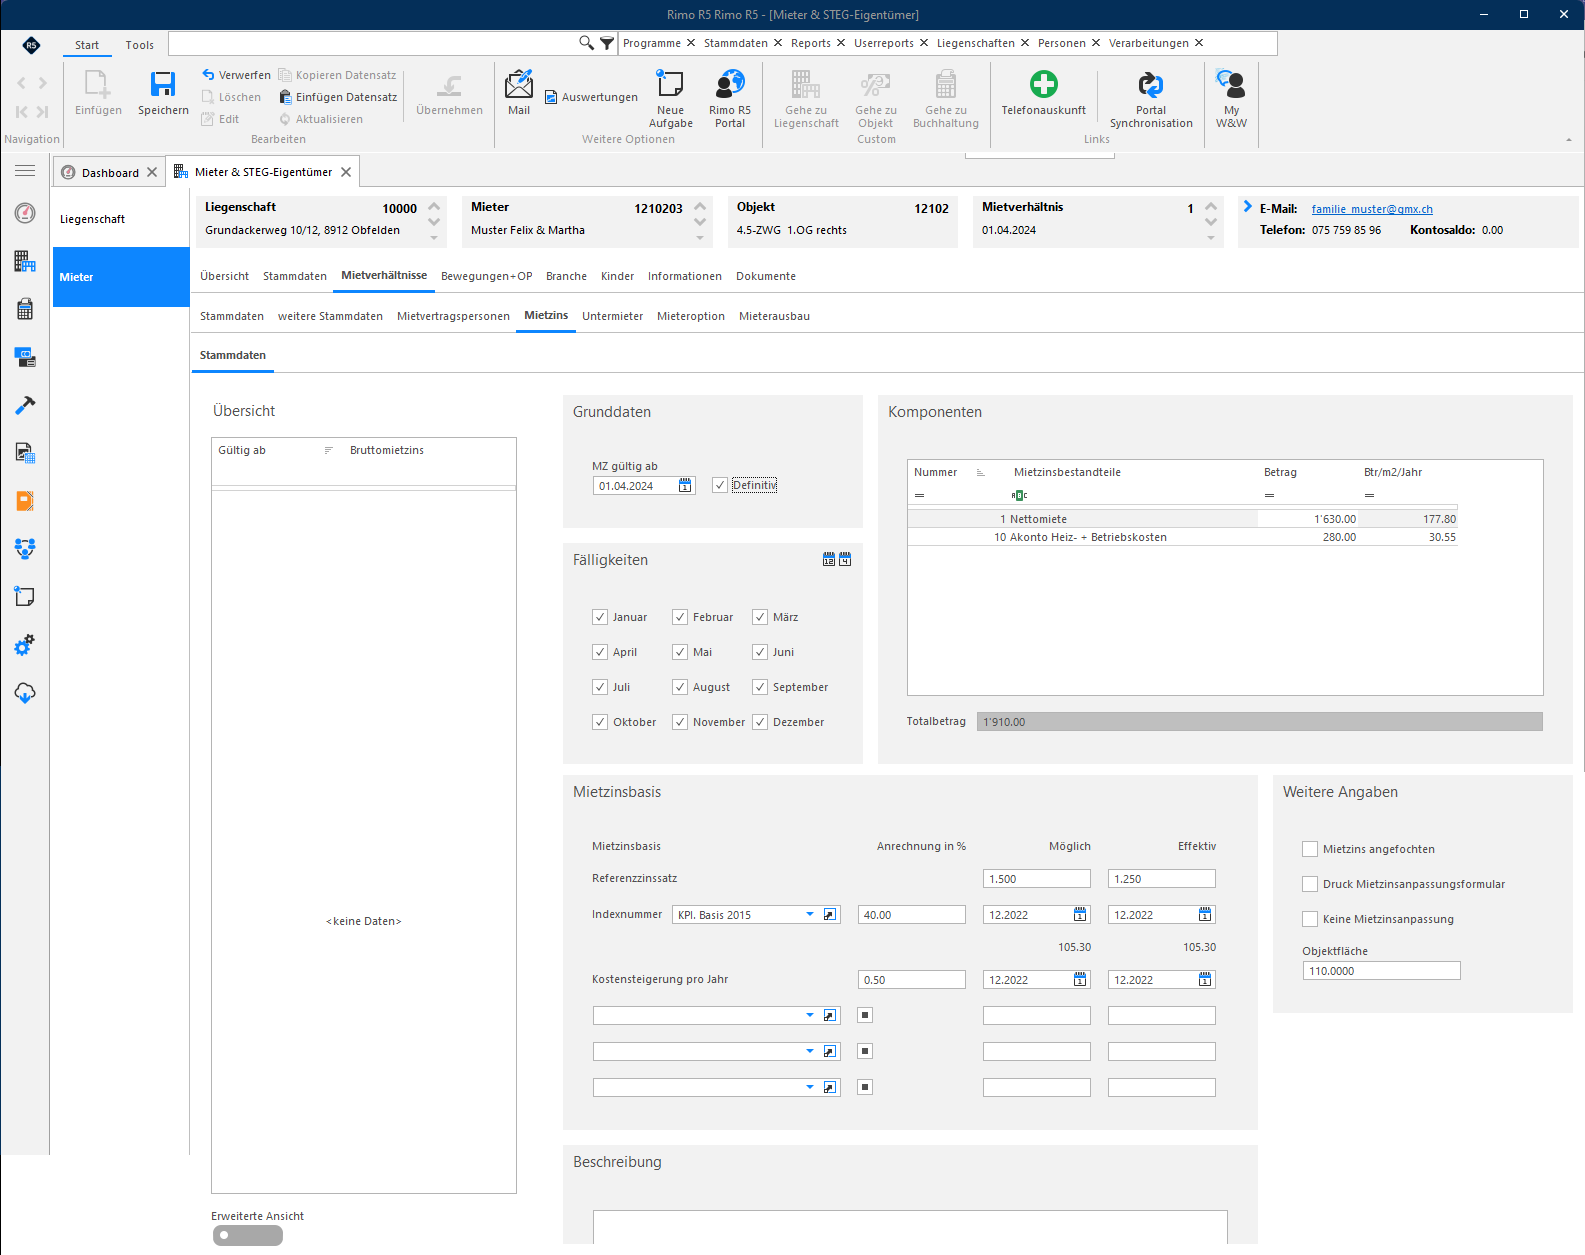Viewport: 1585px width, 1255px height.
Task: Switch to the Untermieter subtab
Action: 613,316
